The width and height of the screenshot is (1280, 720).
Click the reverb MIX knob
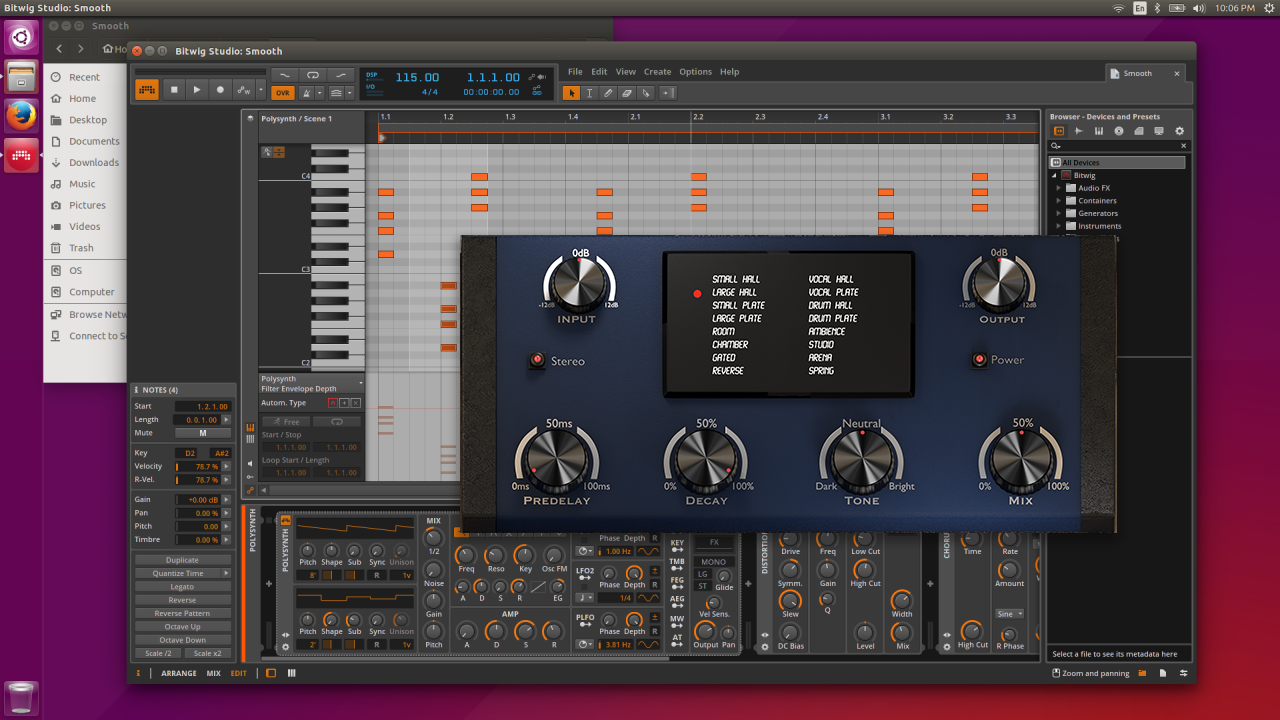tap(1021, 459)
